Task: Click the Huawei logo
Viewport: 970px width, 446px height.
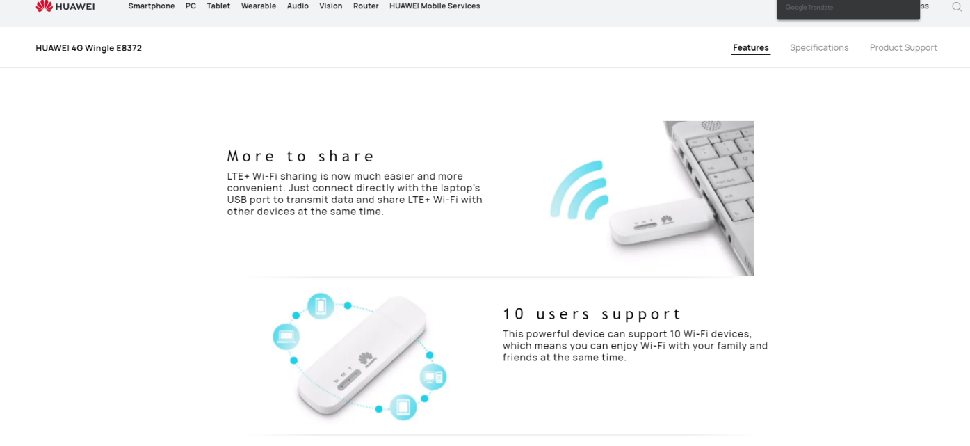Action: (x=65, y=6)
